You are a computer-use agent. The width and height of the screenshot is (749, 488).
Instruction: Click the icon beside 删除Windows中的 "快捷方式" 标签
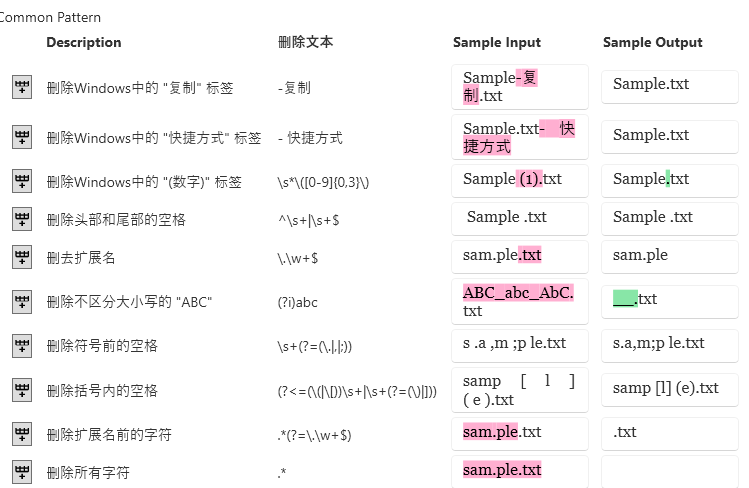(22, 137)
